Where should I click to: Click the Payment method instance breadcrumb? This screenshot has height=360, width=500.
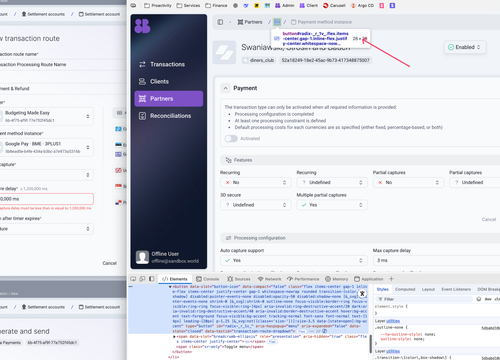click(x=321, y=22)
